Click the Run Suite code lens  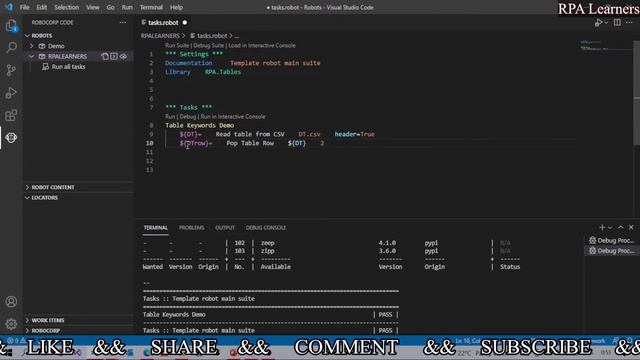tap(177, 46)
